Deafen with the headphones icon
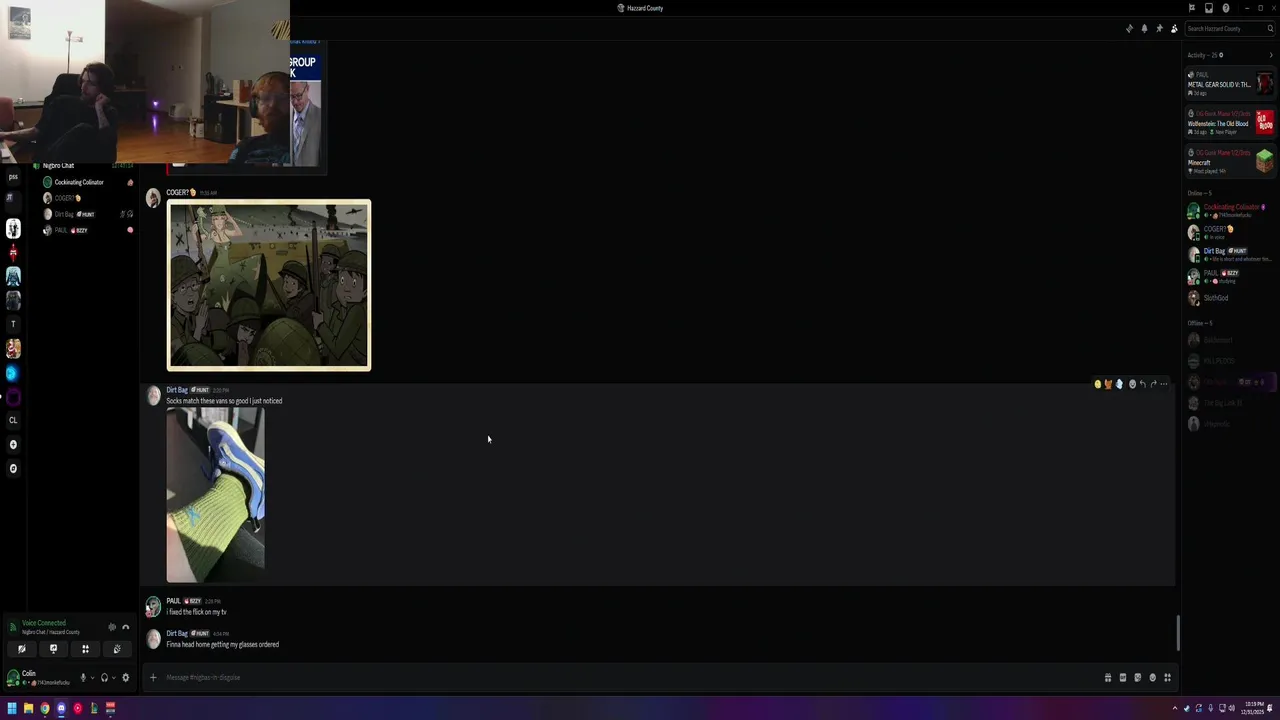Image resolution: width=1280 pixels, height=720 pixels. pos(104,678)
